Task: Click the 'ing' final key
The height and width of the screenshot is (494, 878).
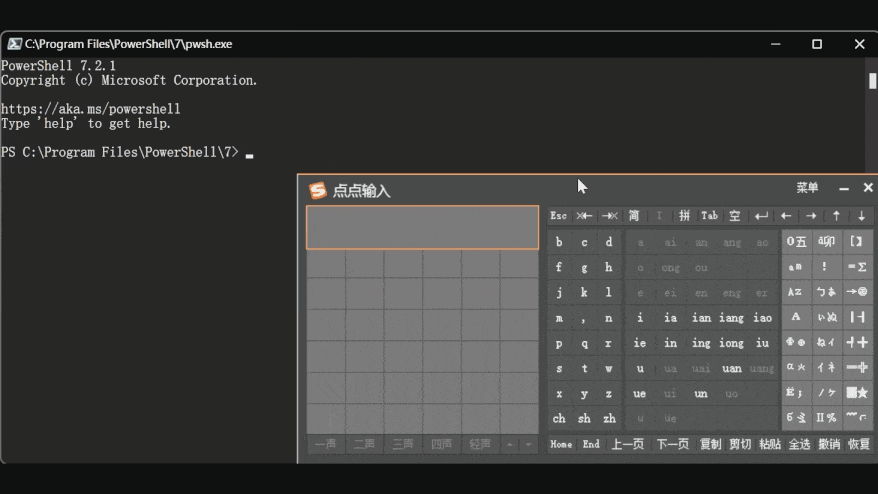Action: point(701,343)
